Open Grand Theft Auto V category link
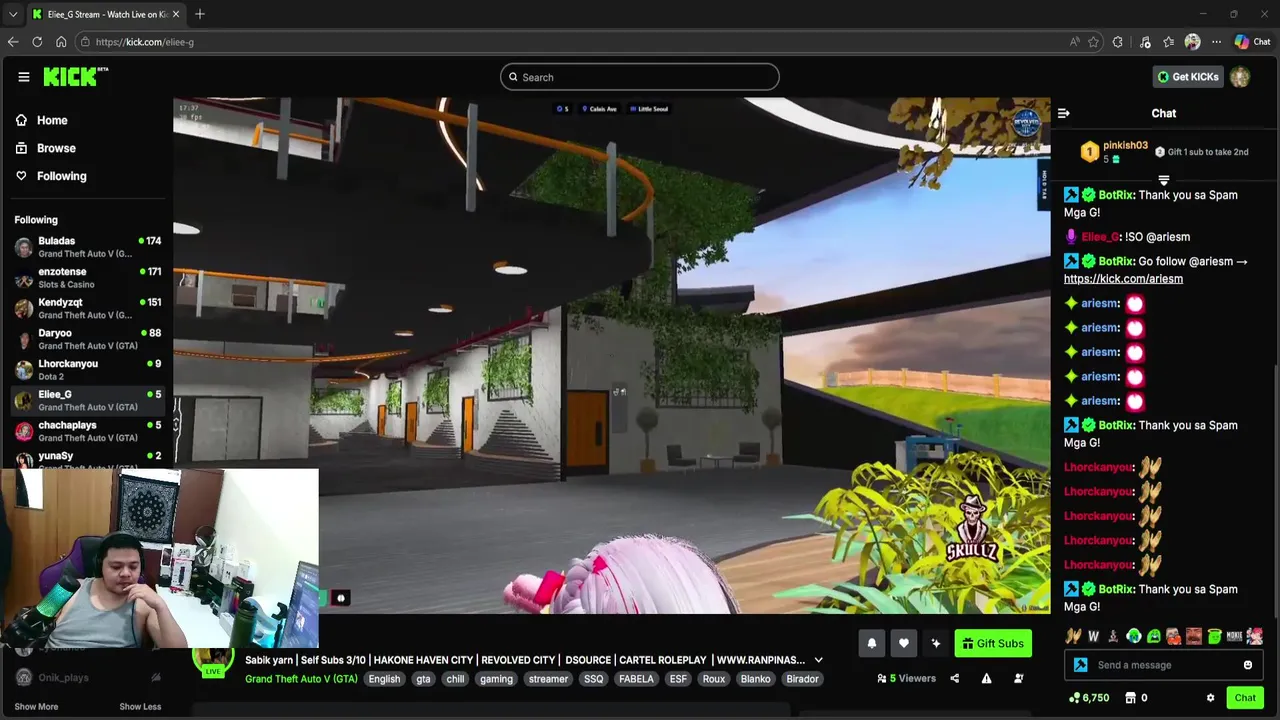 pos(301,679)
